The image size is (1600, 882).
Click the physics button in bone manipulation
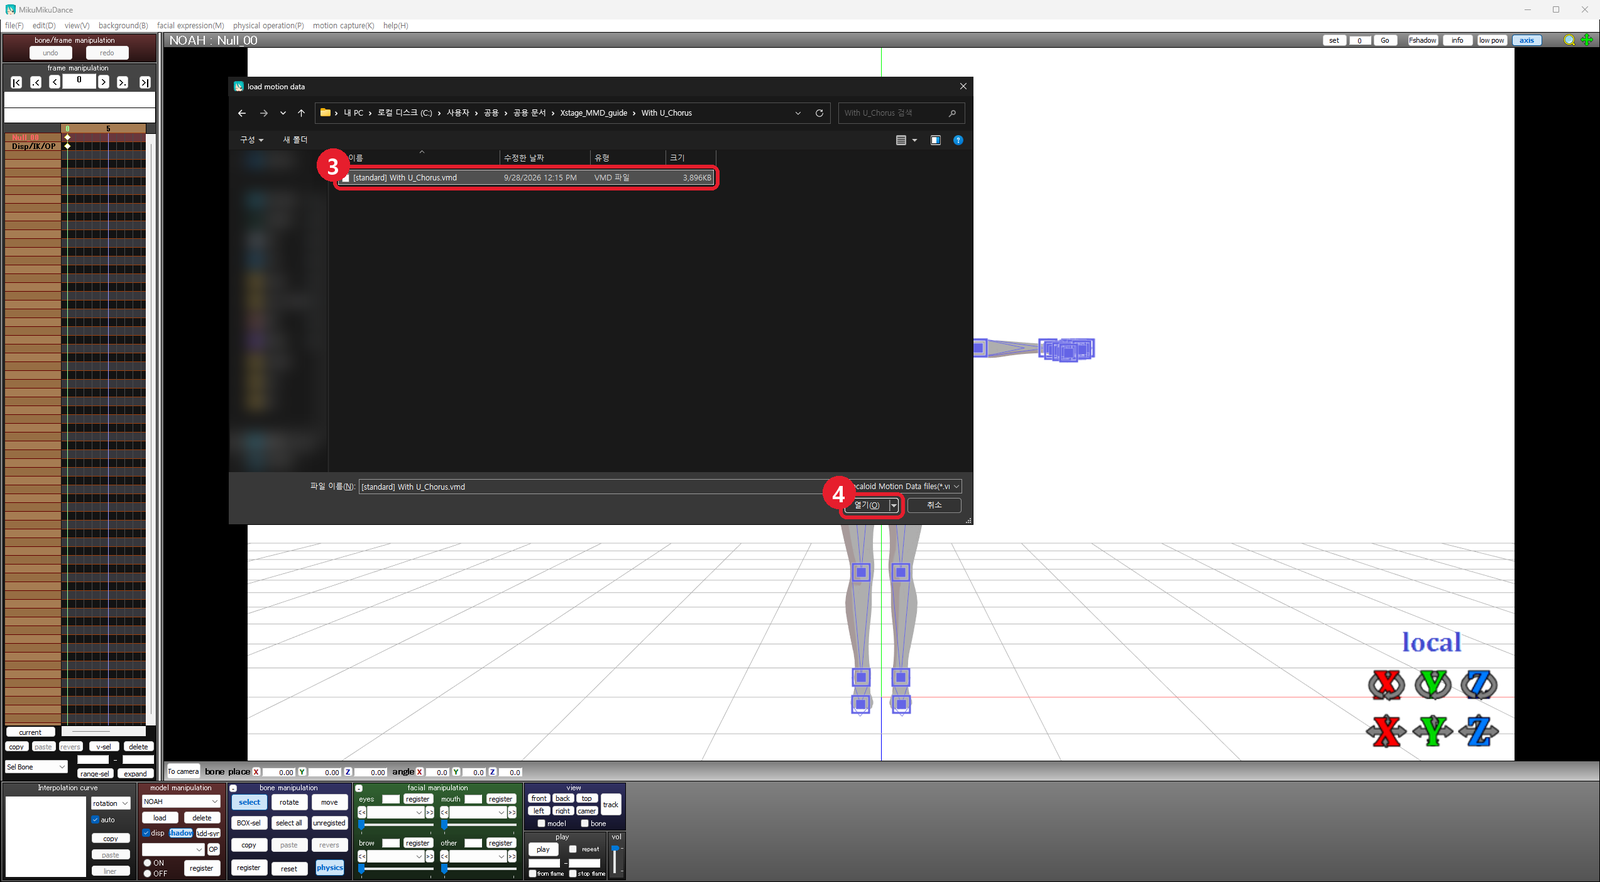(330, 867)
